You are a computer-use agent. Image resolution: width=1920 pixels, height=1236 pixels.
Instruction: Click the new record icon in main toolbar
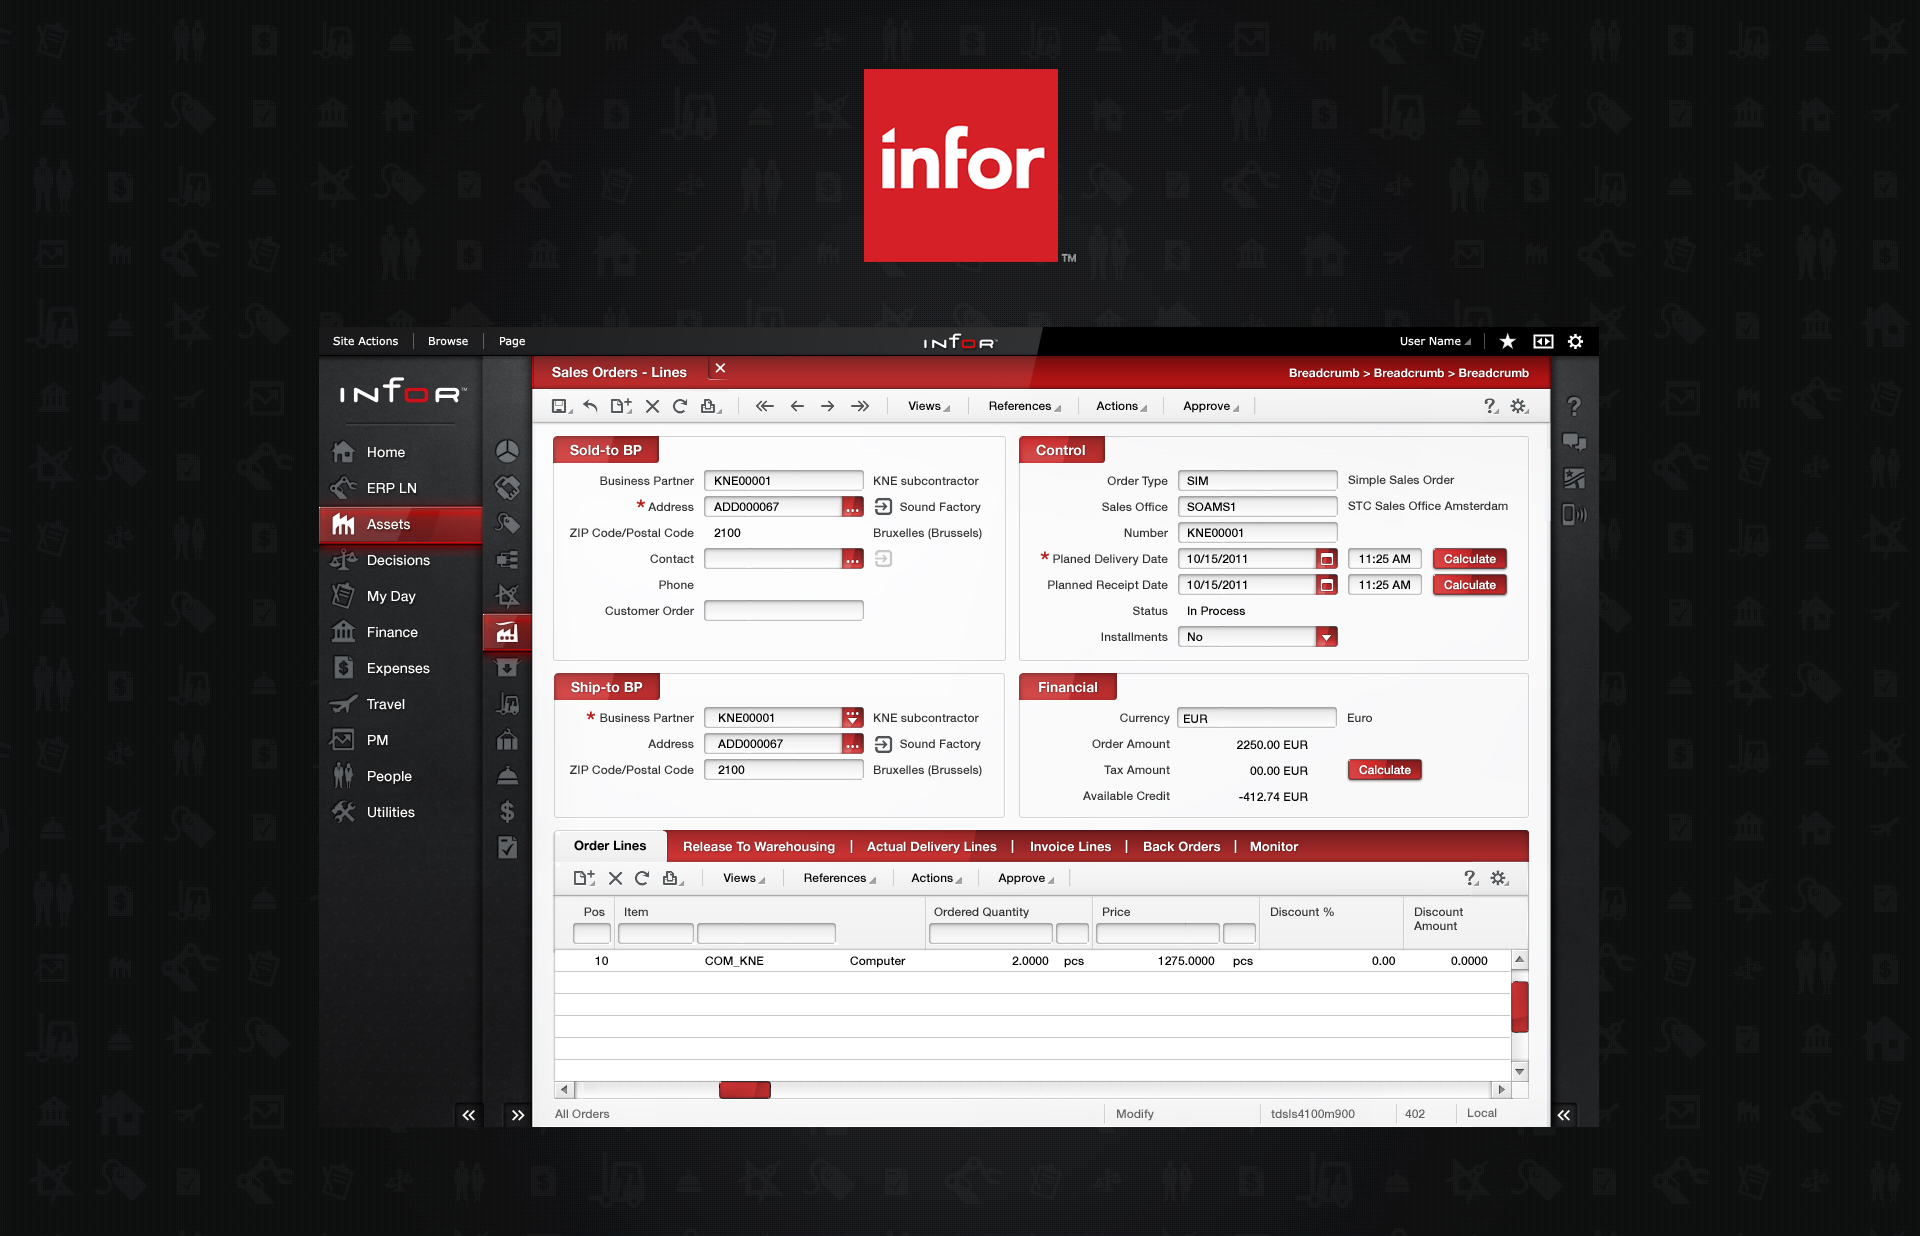click(621, 406)
